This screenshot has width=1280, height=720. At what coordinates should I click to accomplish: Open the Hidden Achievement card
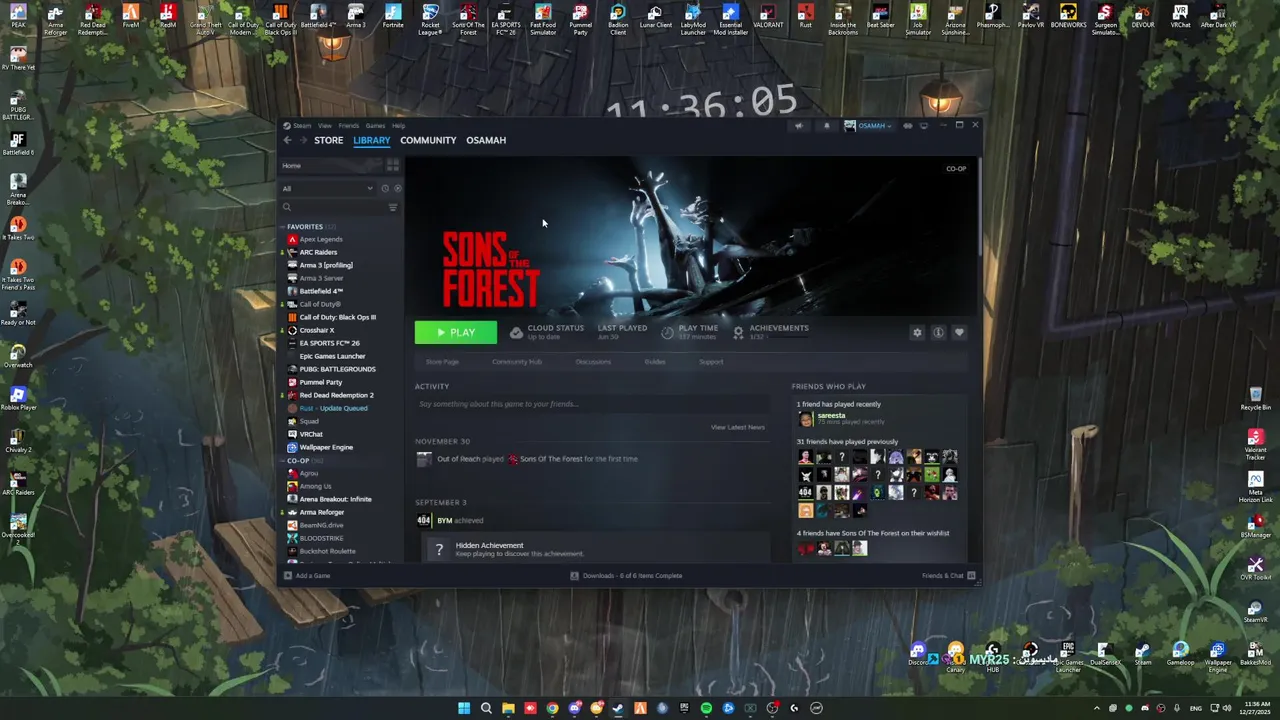coord(596,549)
